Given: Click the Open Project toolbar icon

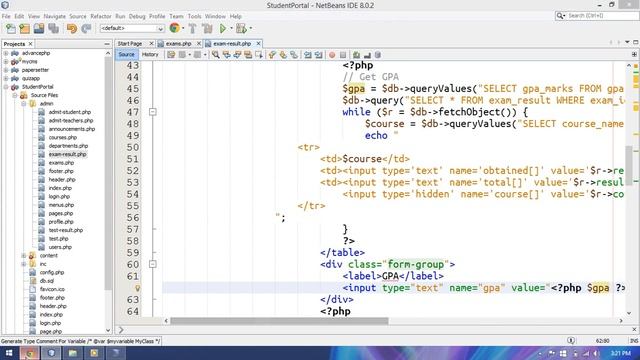Looking at the screenshot, I should click(39, 29).
